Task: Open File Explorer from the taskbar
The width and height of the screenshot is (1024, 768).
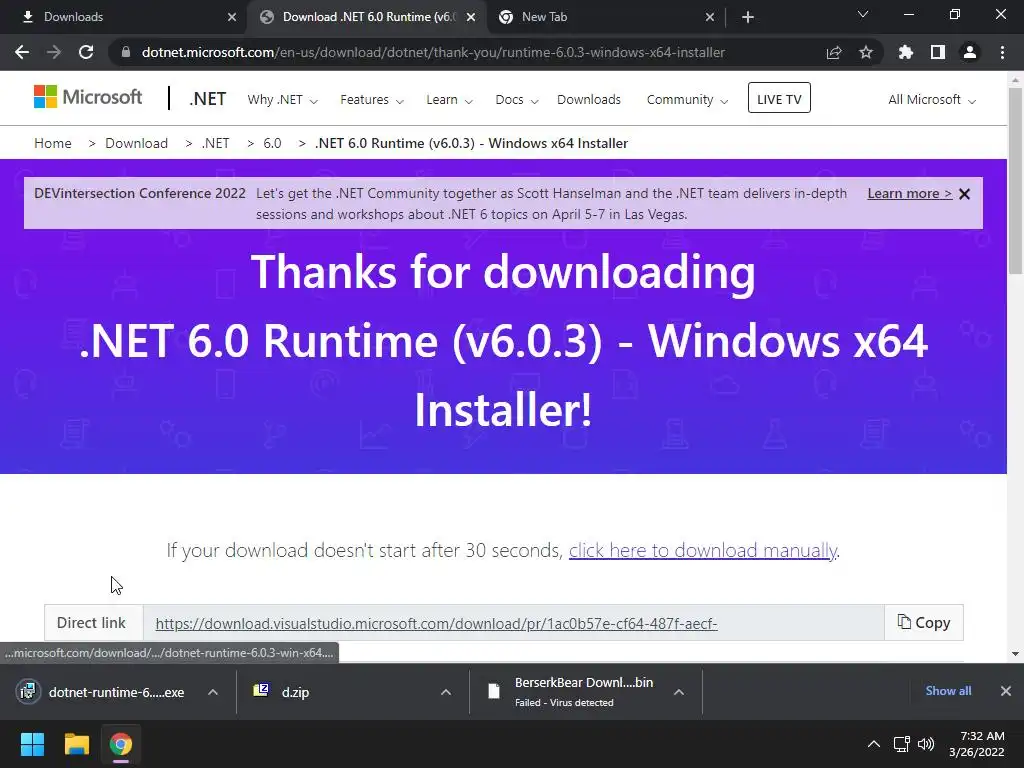Action: [x=76, y=744]
